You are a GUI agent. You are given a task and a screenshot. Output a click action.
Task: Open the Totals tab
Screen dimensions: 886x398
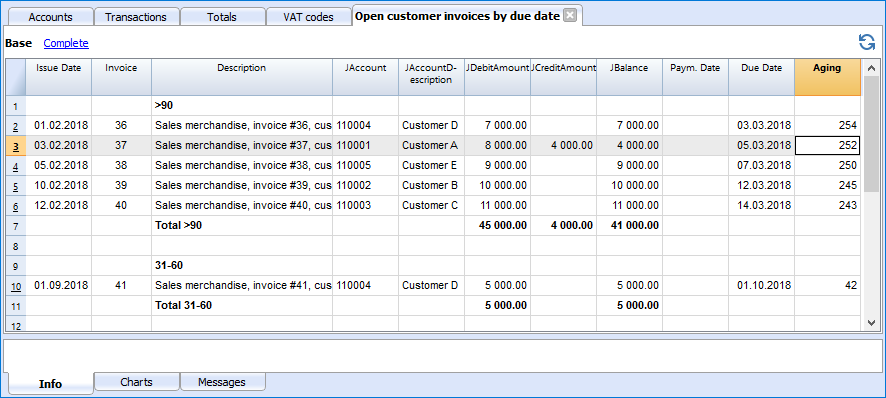pyautogui.click(x=222, y=17)
